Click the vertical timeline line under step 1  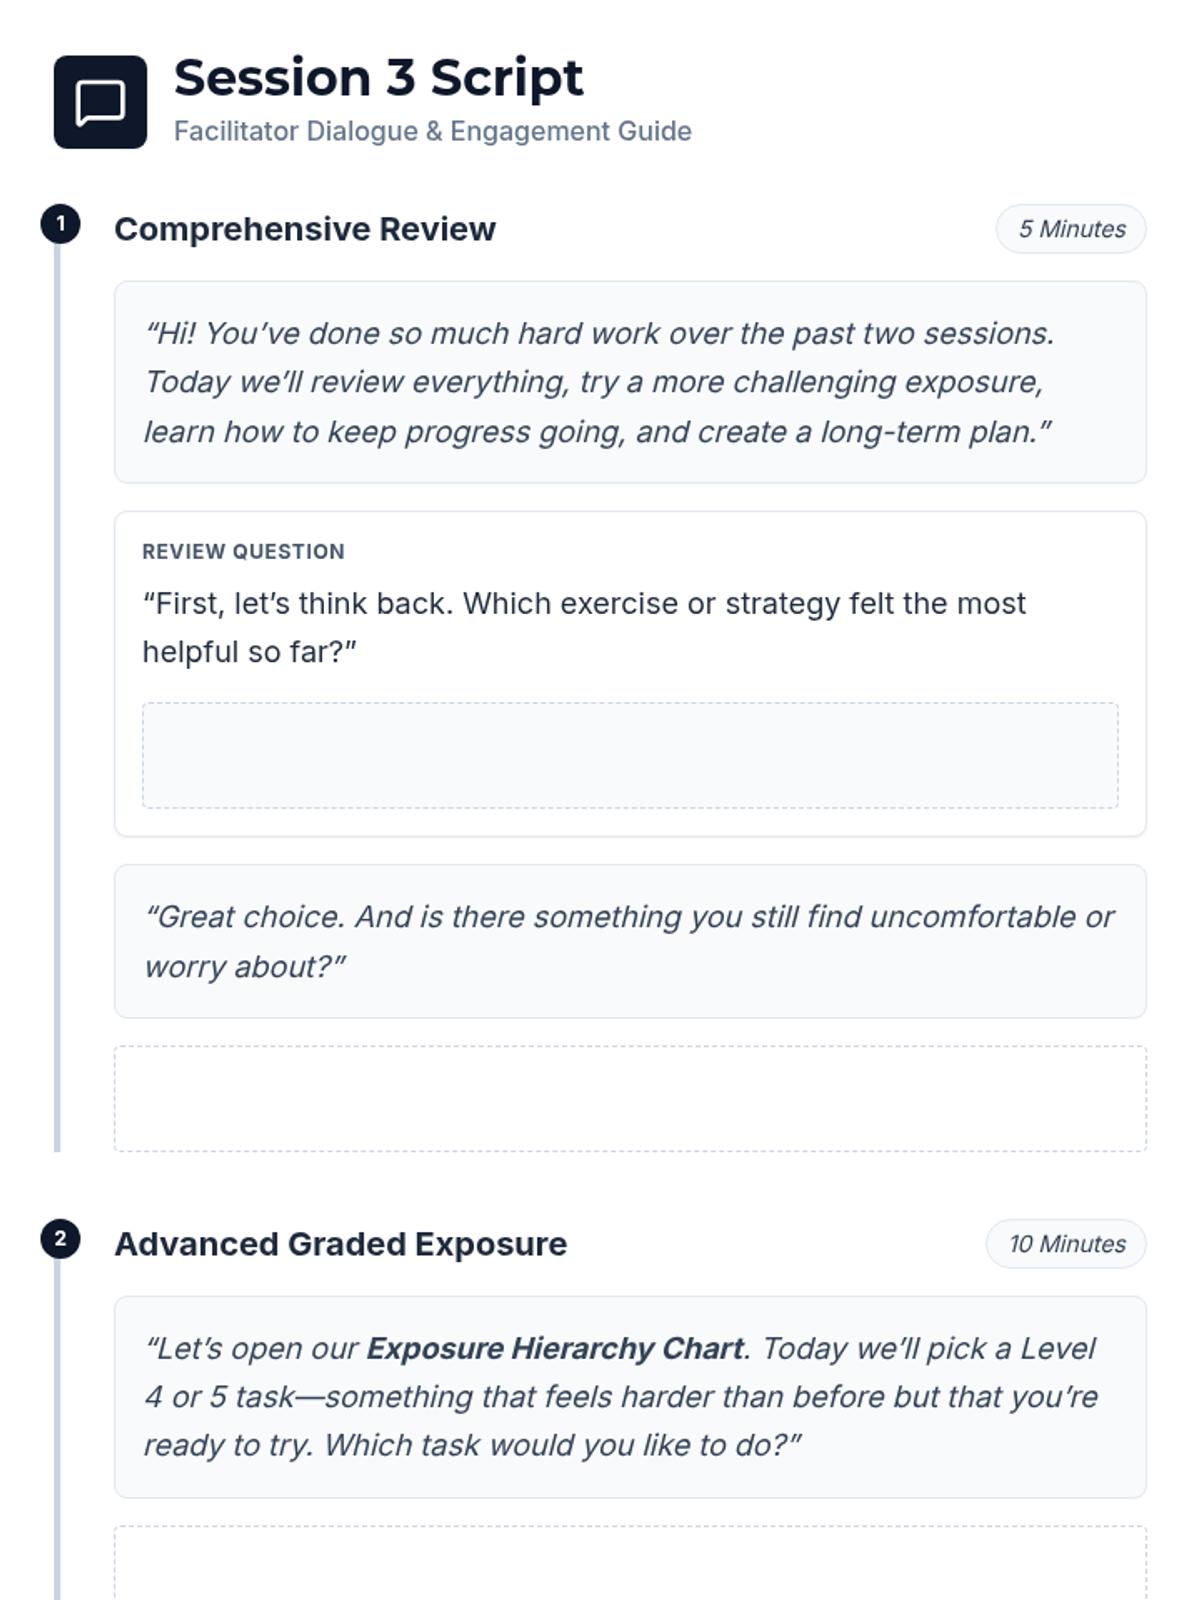pos(57,700)
